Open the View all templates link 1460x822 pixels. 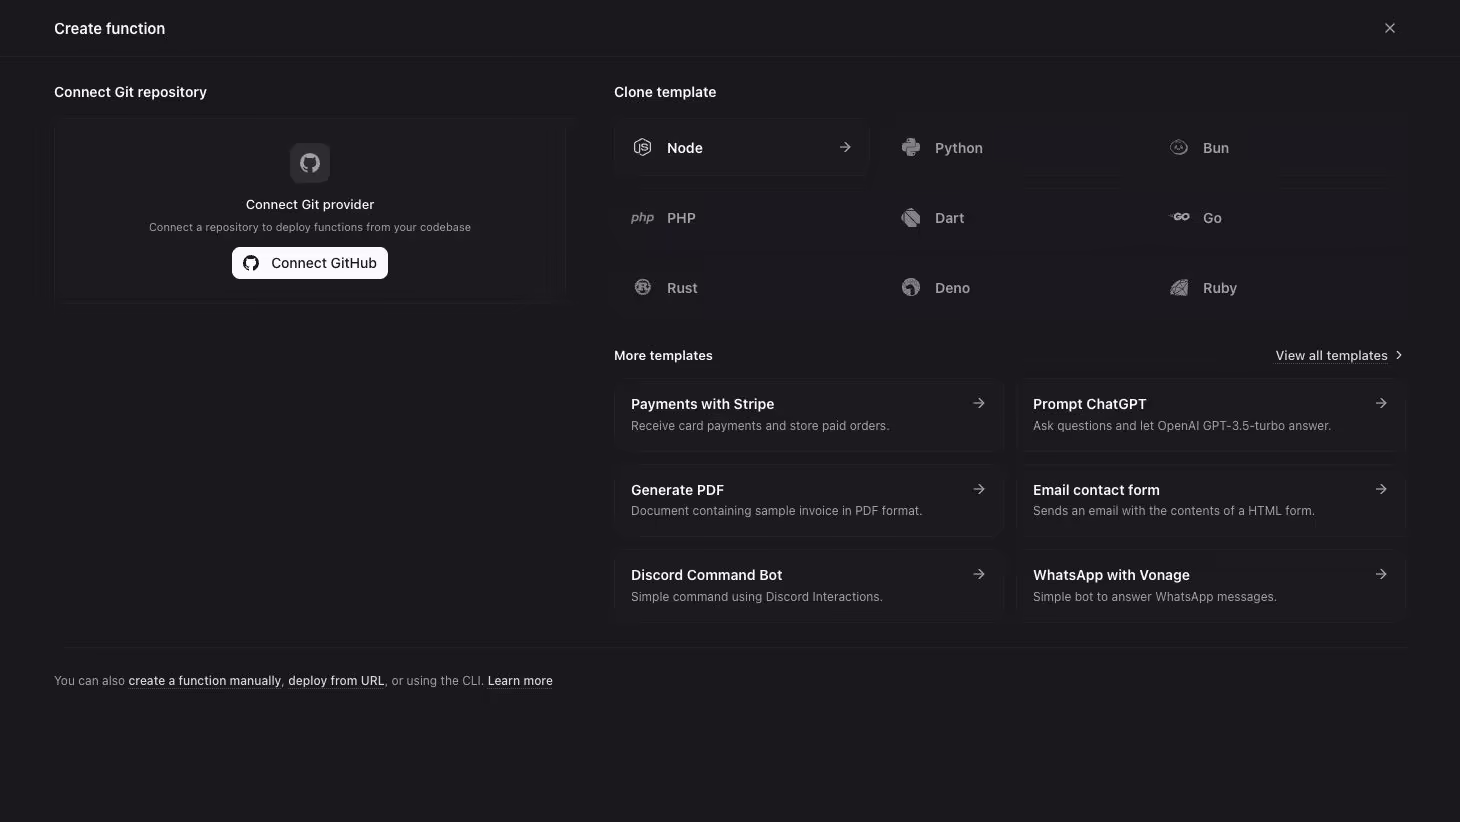1331,355
